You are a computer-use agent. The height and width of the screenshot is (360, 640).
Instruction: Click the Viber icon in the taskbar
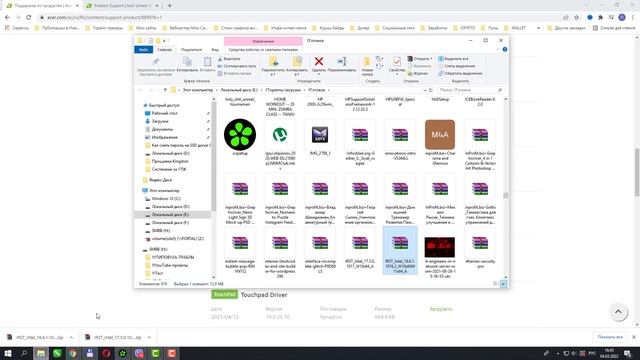(139, 353)
